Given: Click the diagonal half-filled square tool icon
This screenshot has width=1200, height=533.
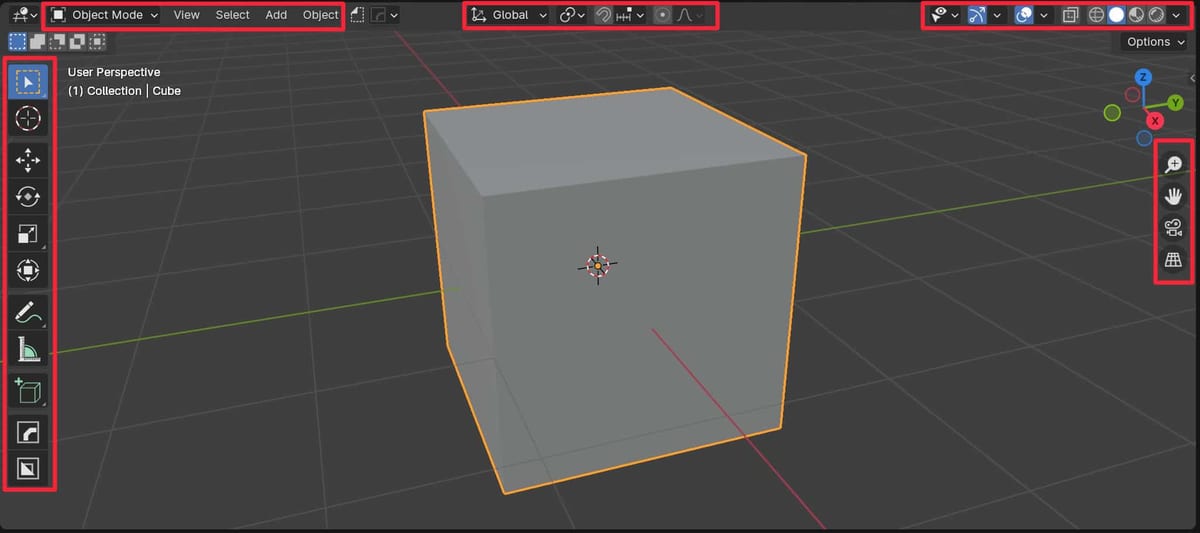Looking at the screenshot, I should pyautogui.click(x=29, y=469).
